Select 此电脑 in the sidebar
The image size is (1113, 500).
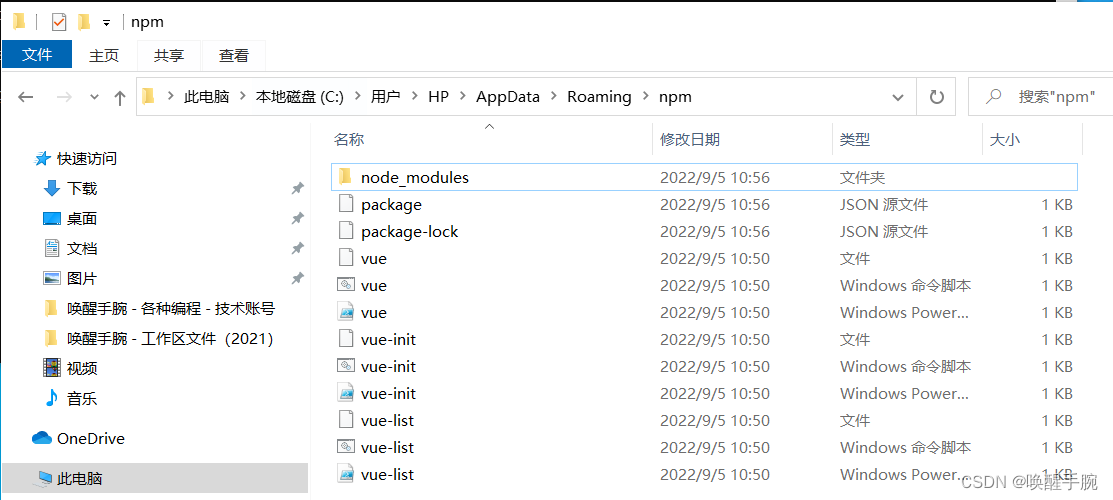point(155,479)
